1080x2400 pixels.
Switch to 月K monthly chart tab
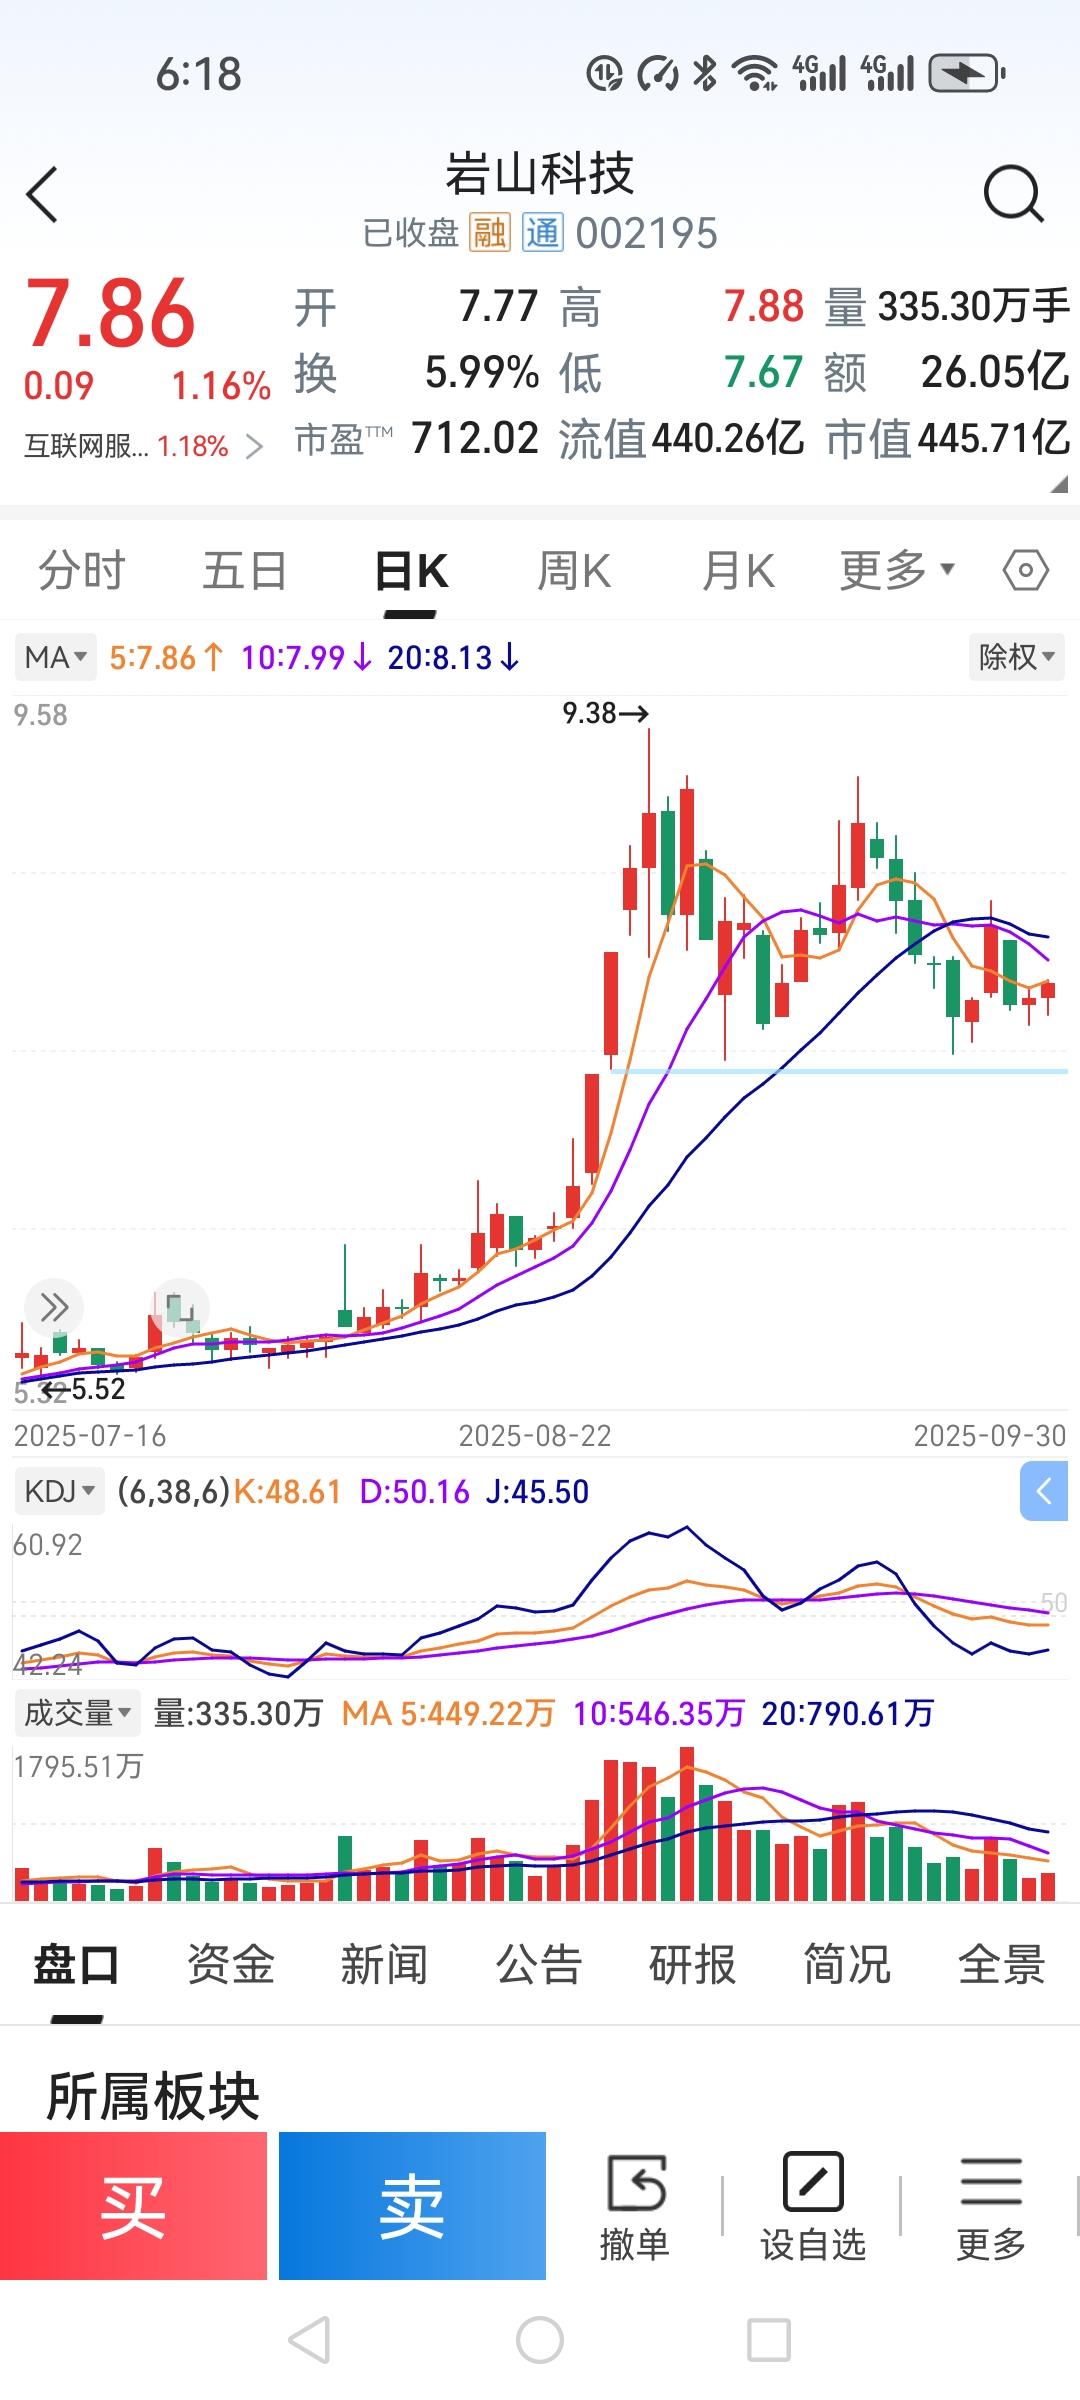[x=739, y=571]
